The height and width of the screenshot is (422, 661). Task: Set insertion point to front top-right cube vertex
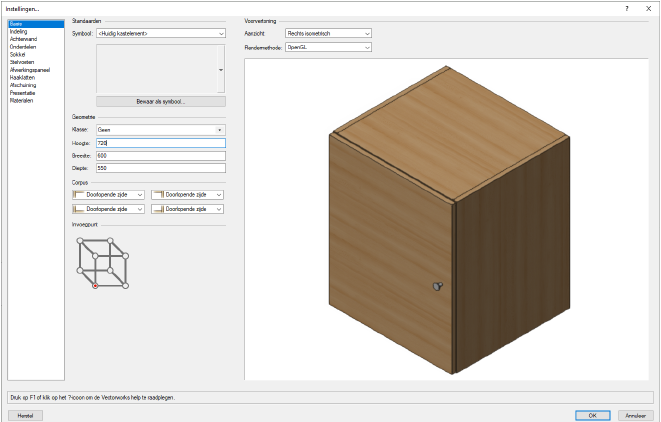click(126, 255)
